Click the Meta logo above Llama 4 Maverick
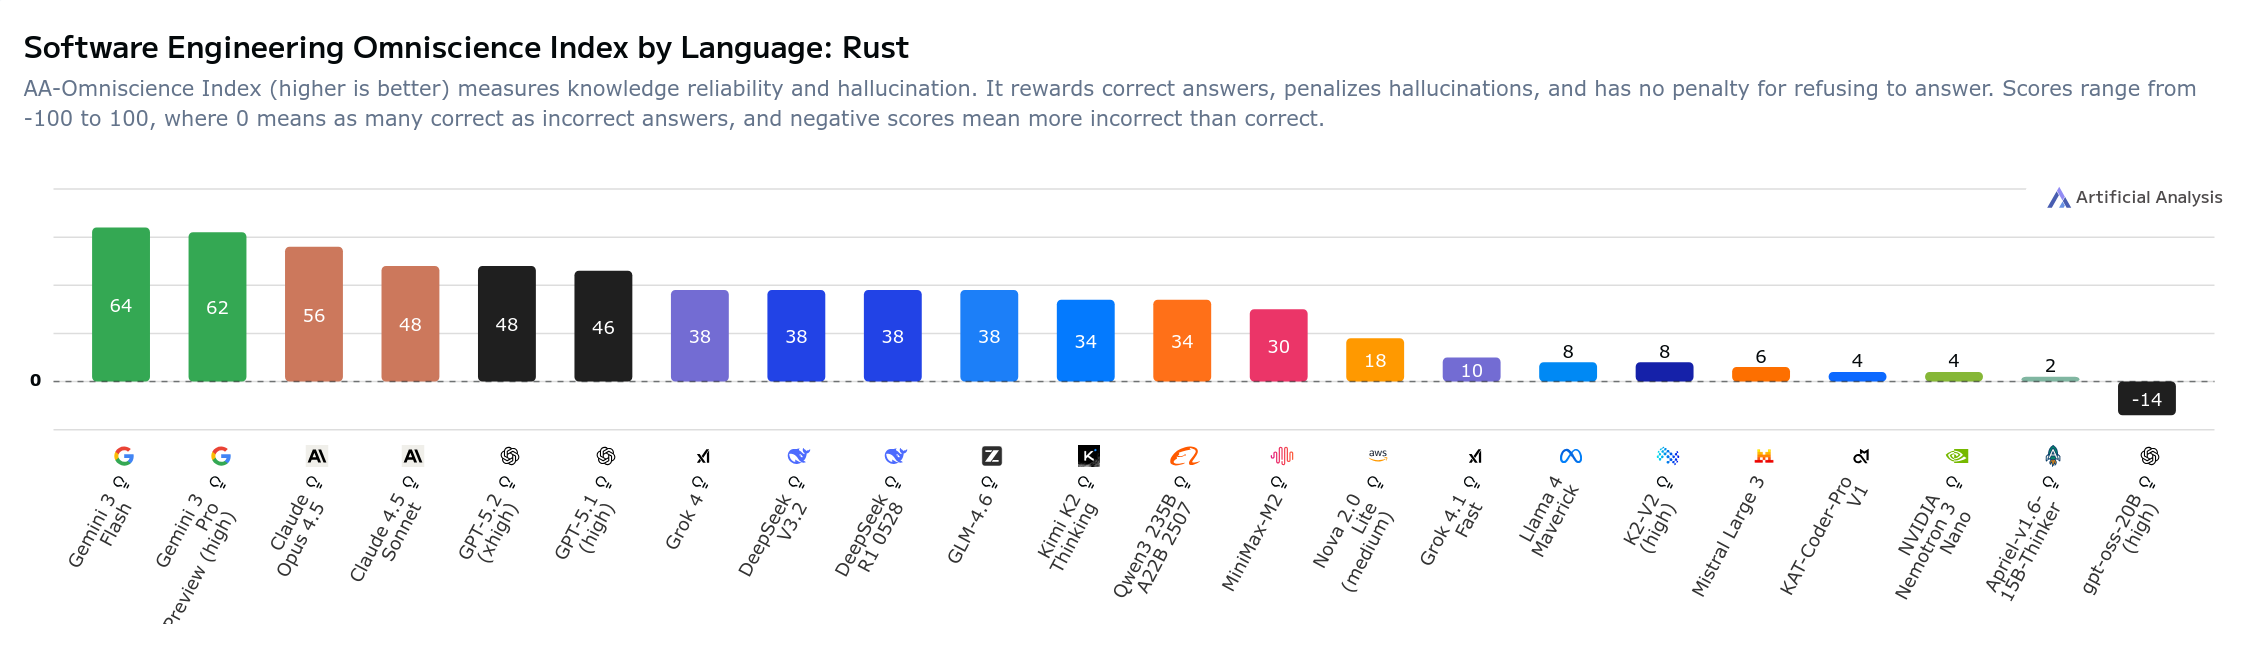This screenshot has height=648, width=2253. (x=1570, y=456)
